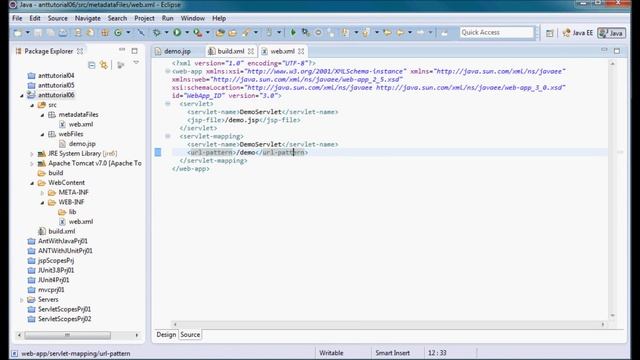The height and width of the screenshot is (360, 640).
Task: Open the New Java Class dropdown arrow
Action: tap(128, 33)
